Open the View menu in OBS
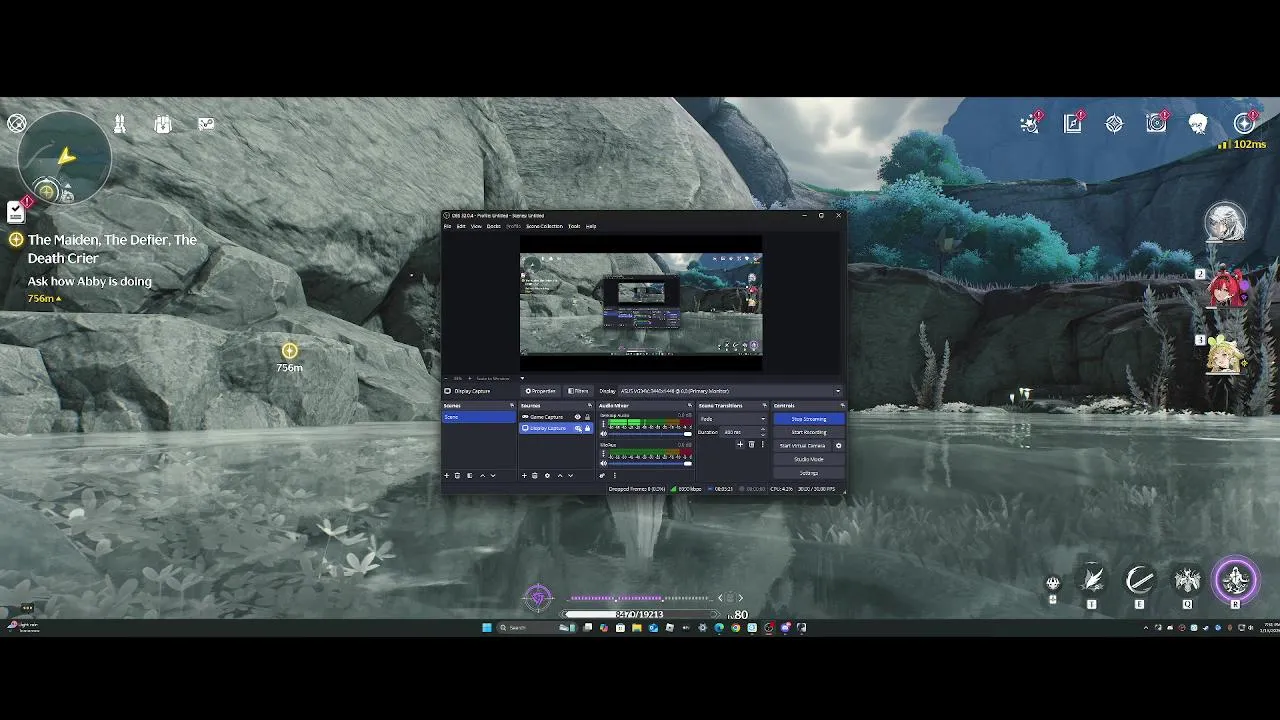 pyautogui.click(x=476, y=226)
